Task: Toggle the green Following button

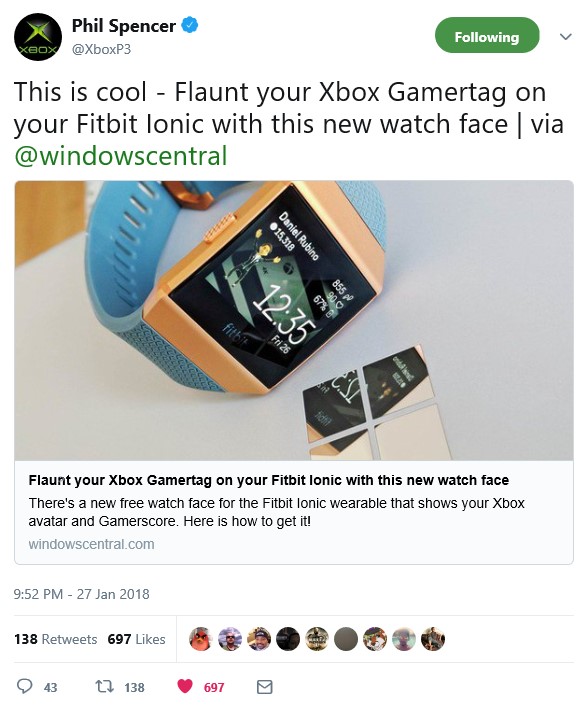Action: (487, 35)
